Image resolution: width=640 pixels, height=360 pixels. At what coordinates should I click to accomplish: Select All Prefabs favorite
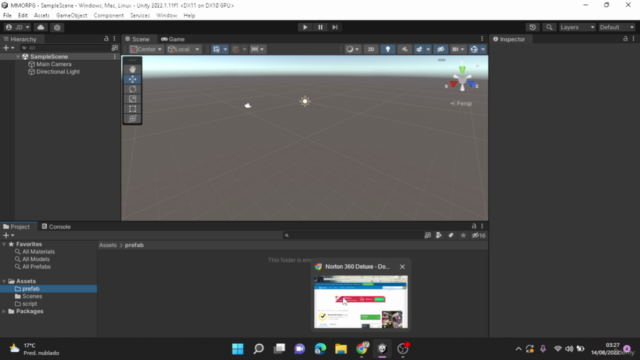pyautogui.click(x=36, y=267)
